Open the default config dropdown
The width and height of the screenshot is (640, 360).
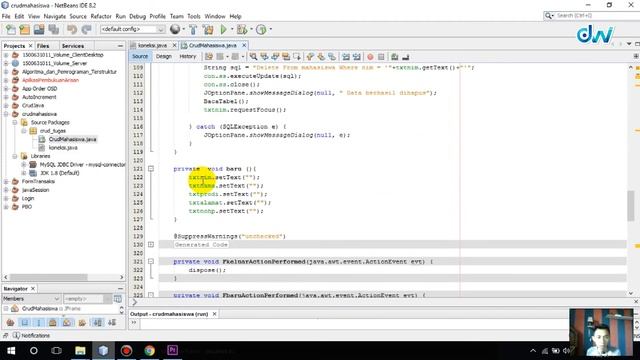coord(133,29)
